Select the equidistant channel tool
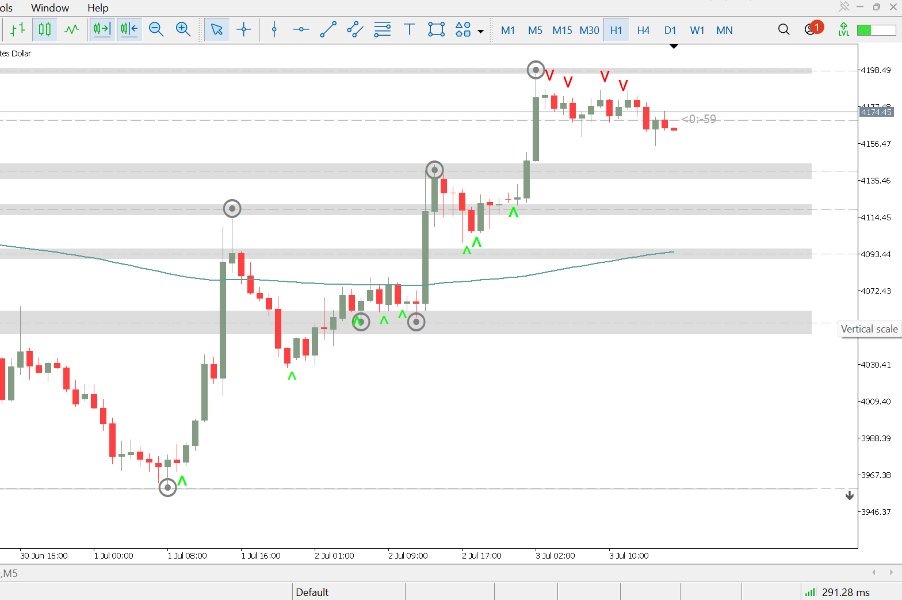This screenshot has width=902, height=600. (x=356, y=29)
